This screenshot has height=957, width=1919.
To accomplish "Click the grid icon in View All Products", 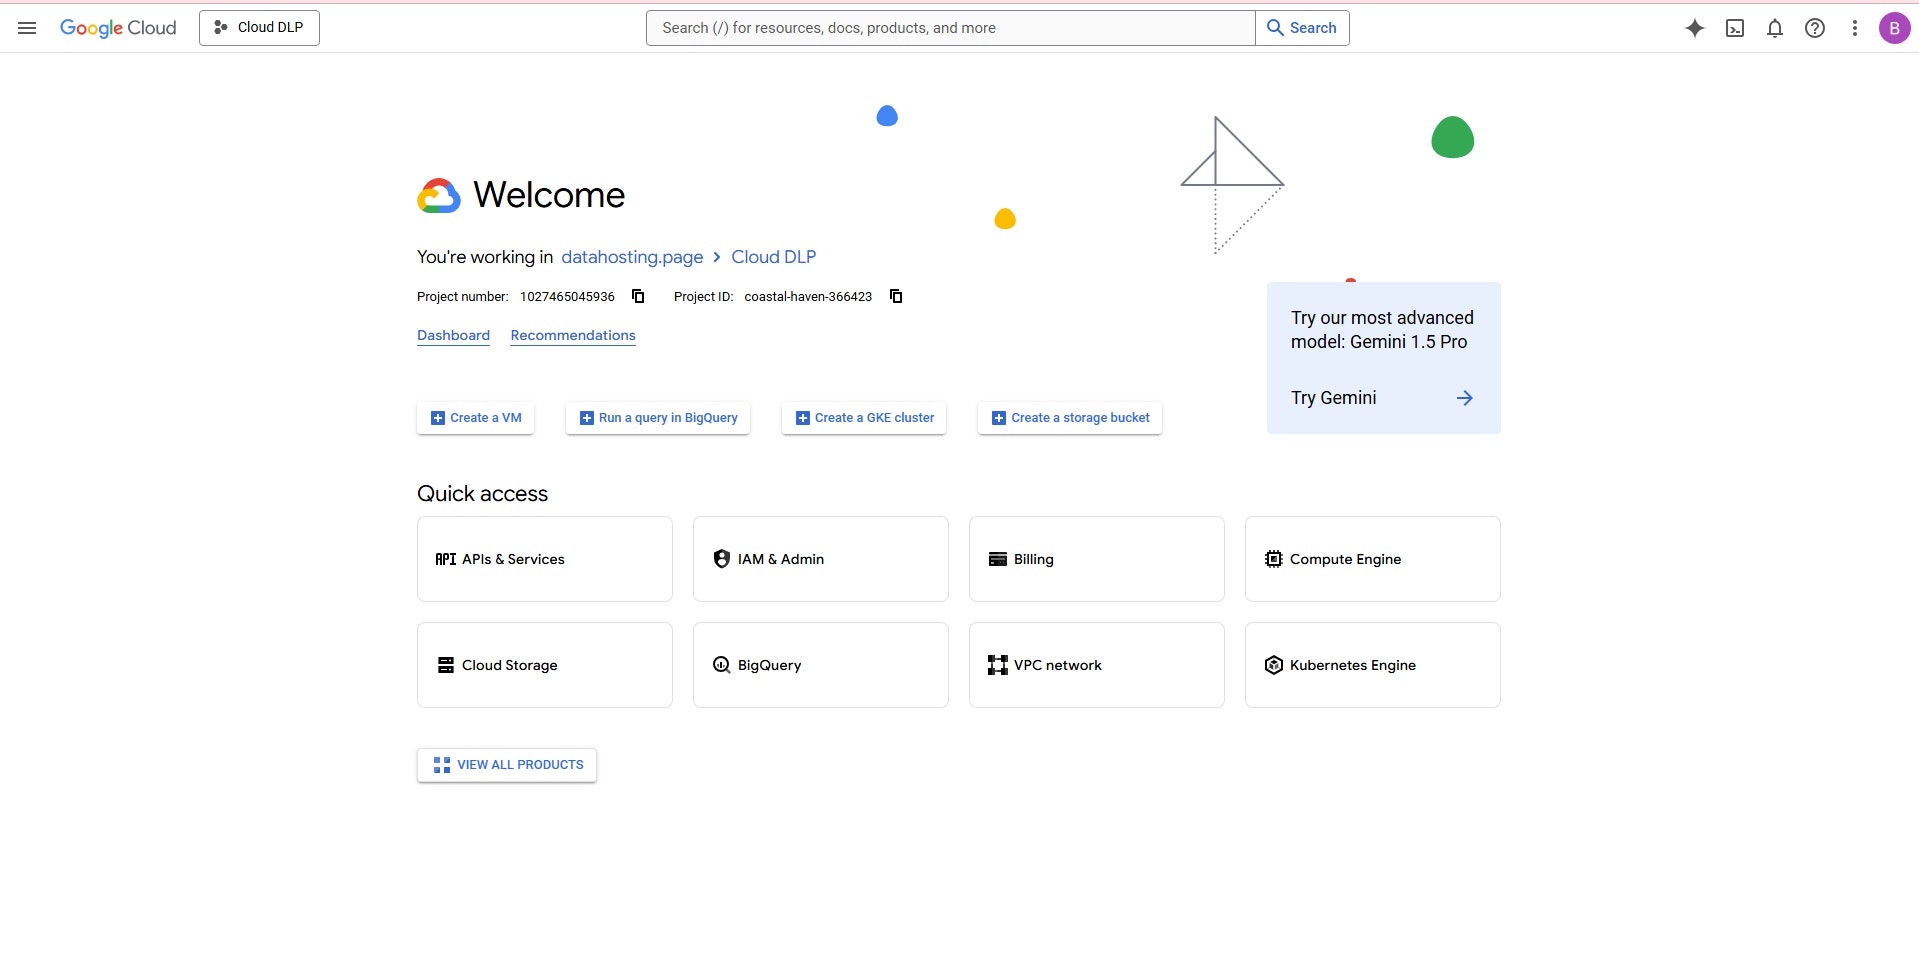I will [442, 765].
